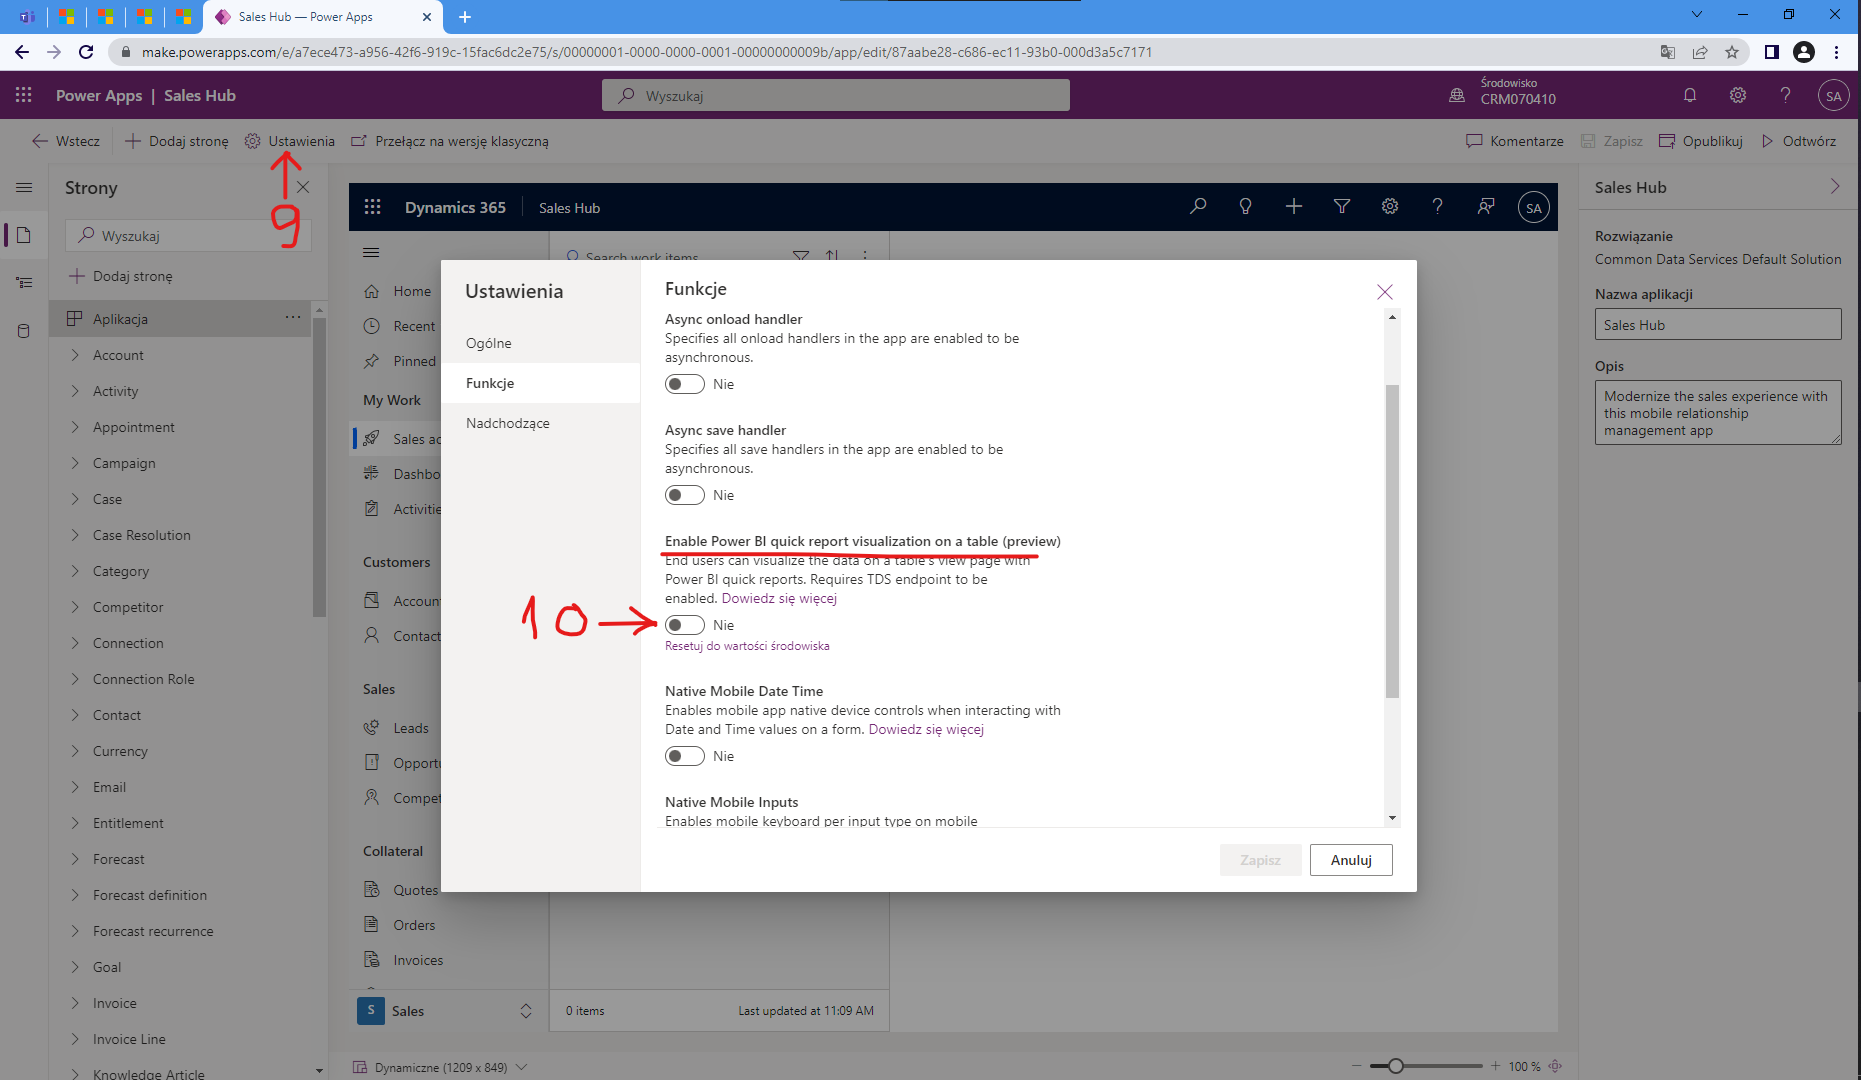
Task: Open notifications bell in Power Apps header
Action: click(x=1690, y=95)
